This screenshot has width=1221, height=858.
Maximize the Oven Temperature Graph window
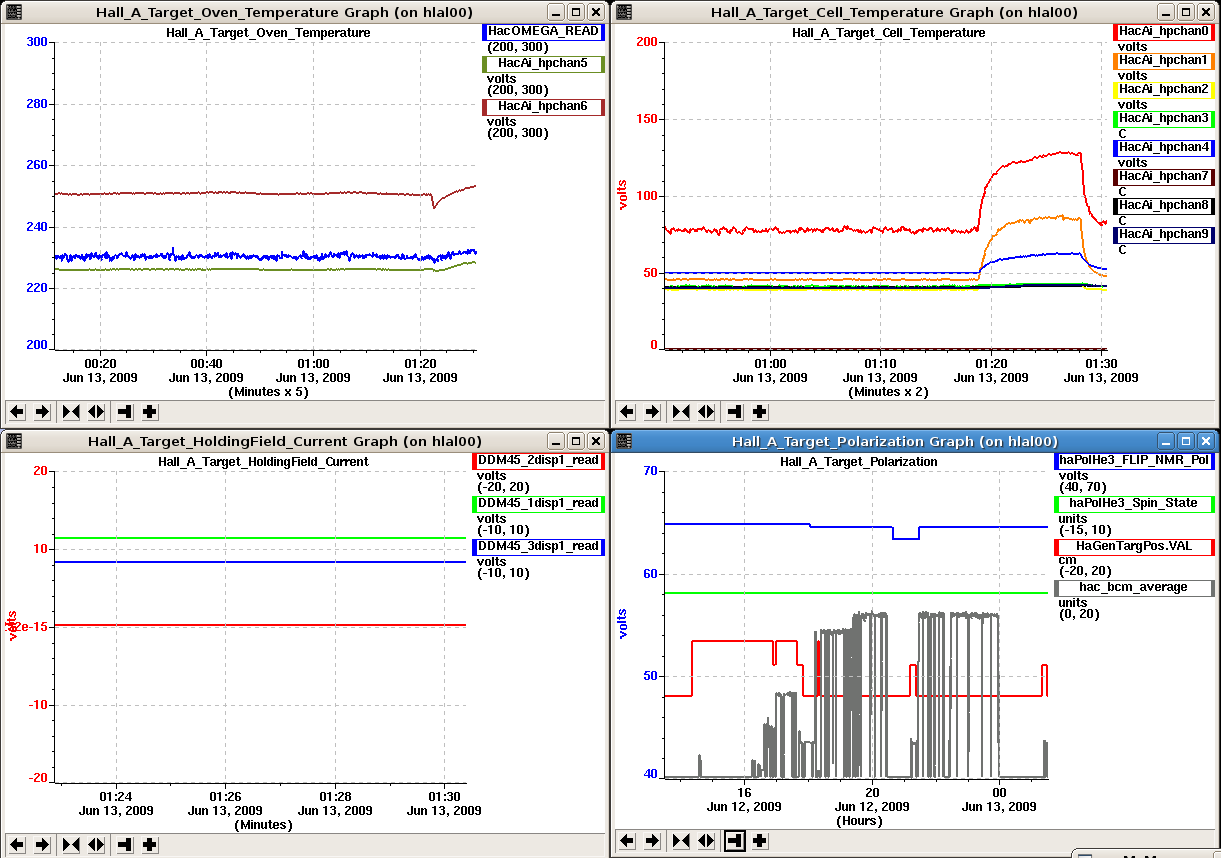click(576, 12)
